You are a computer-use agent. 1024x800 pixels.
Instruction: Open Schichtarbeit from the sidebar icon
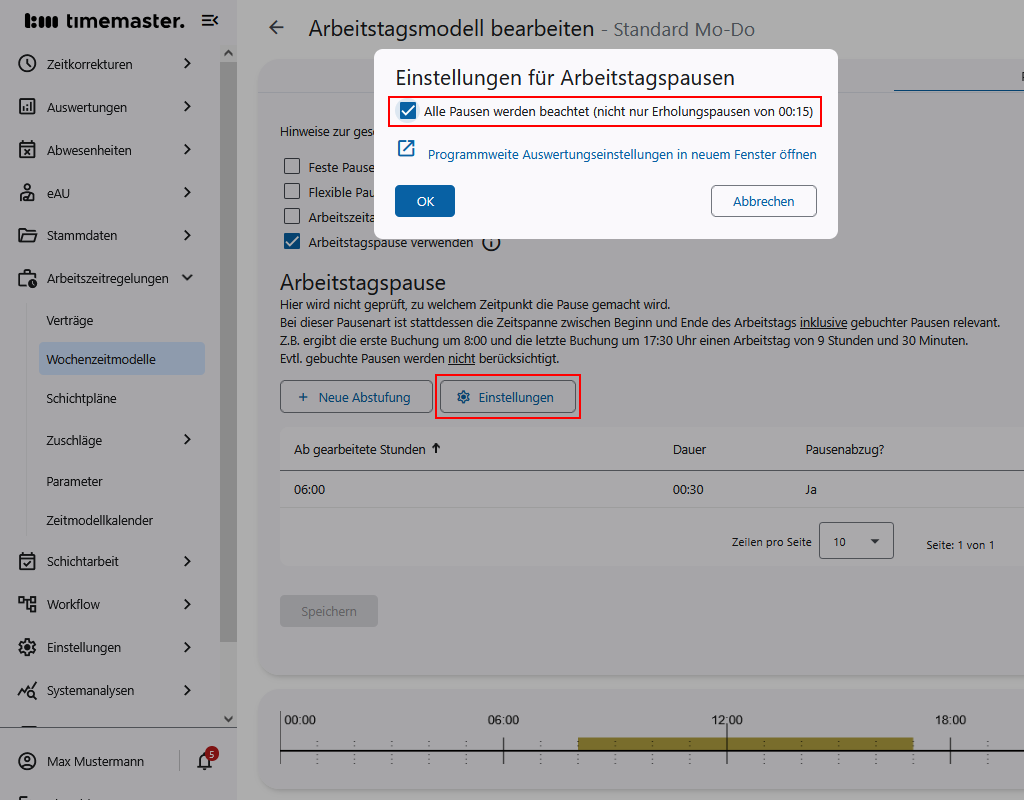[28, 561]
